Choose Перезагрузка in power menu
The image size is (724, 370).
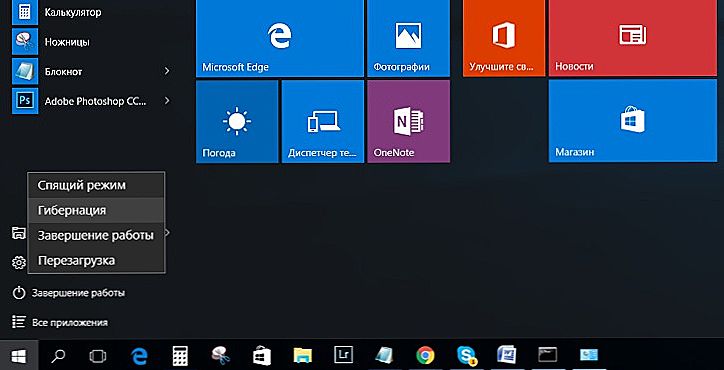pos(96,260)
